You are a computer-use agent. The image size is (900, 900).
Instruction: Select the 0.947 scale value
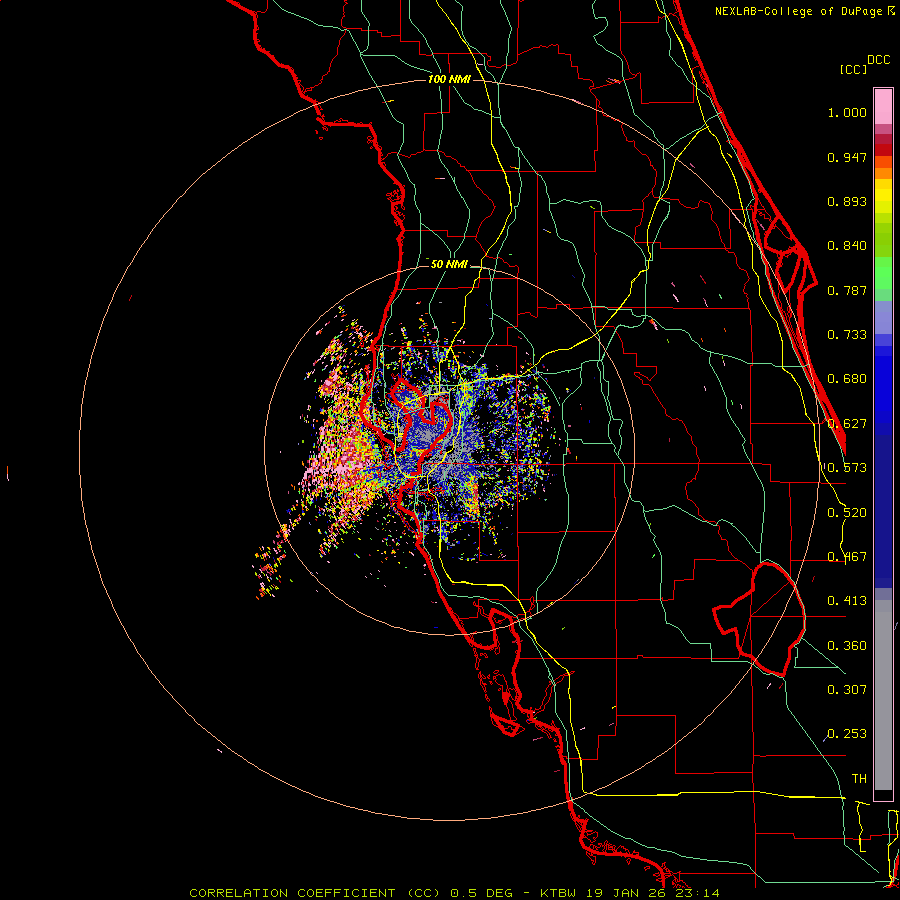coord(847,157)
